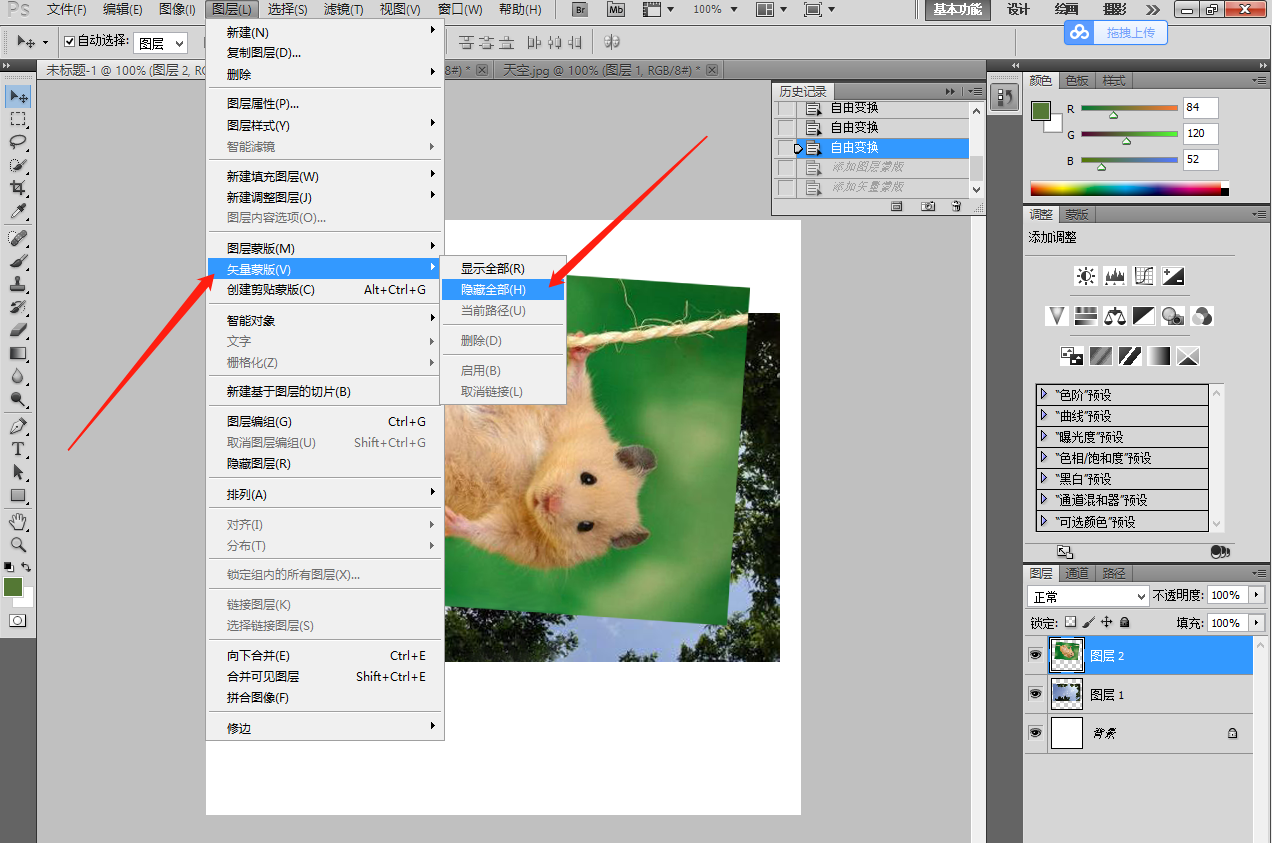Hide 图层 2 via eye icon
The width and height of the screenshot is (1272, 843).
[1035, 655]
